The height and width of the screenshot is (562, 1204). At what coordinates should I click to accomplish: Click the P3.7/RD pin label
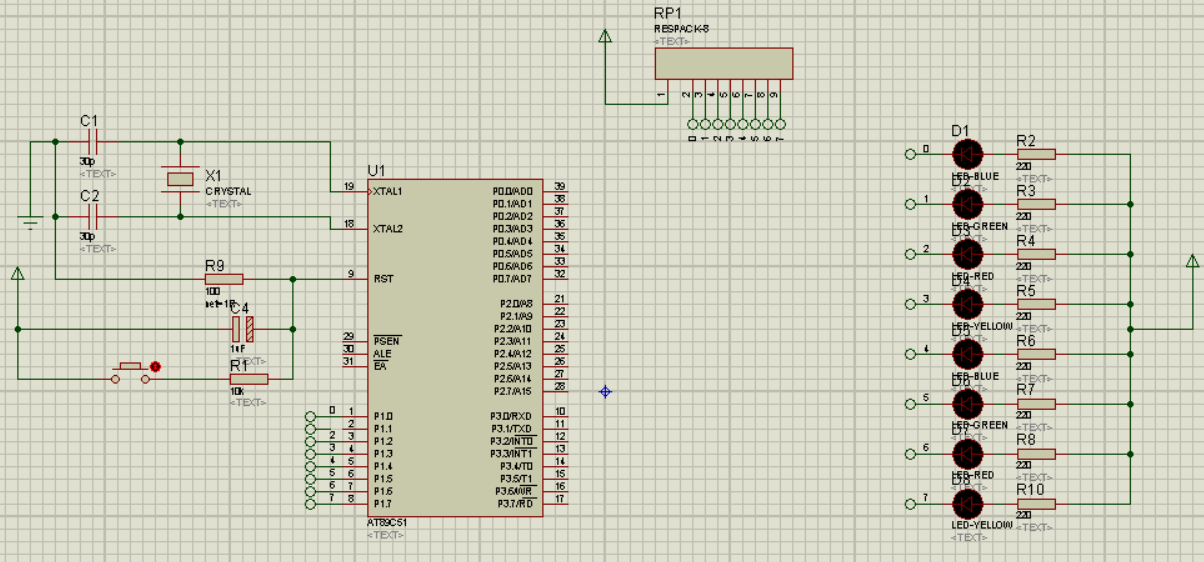pos(516,504)
